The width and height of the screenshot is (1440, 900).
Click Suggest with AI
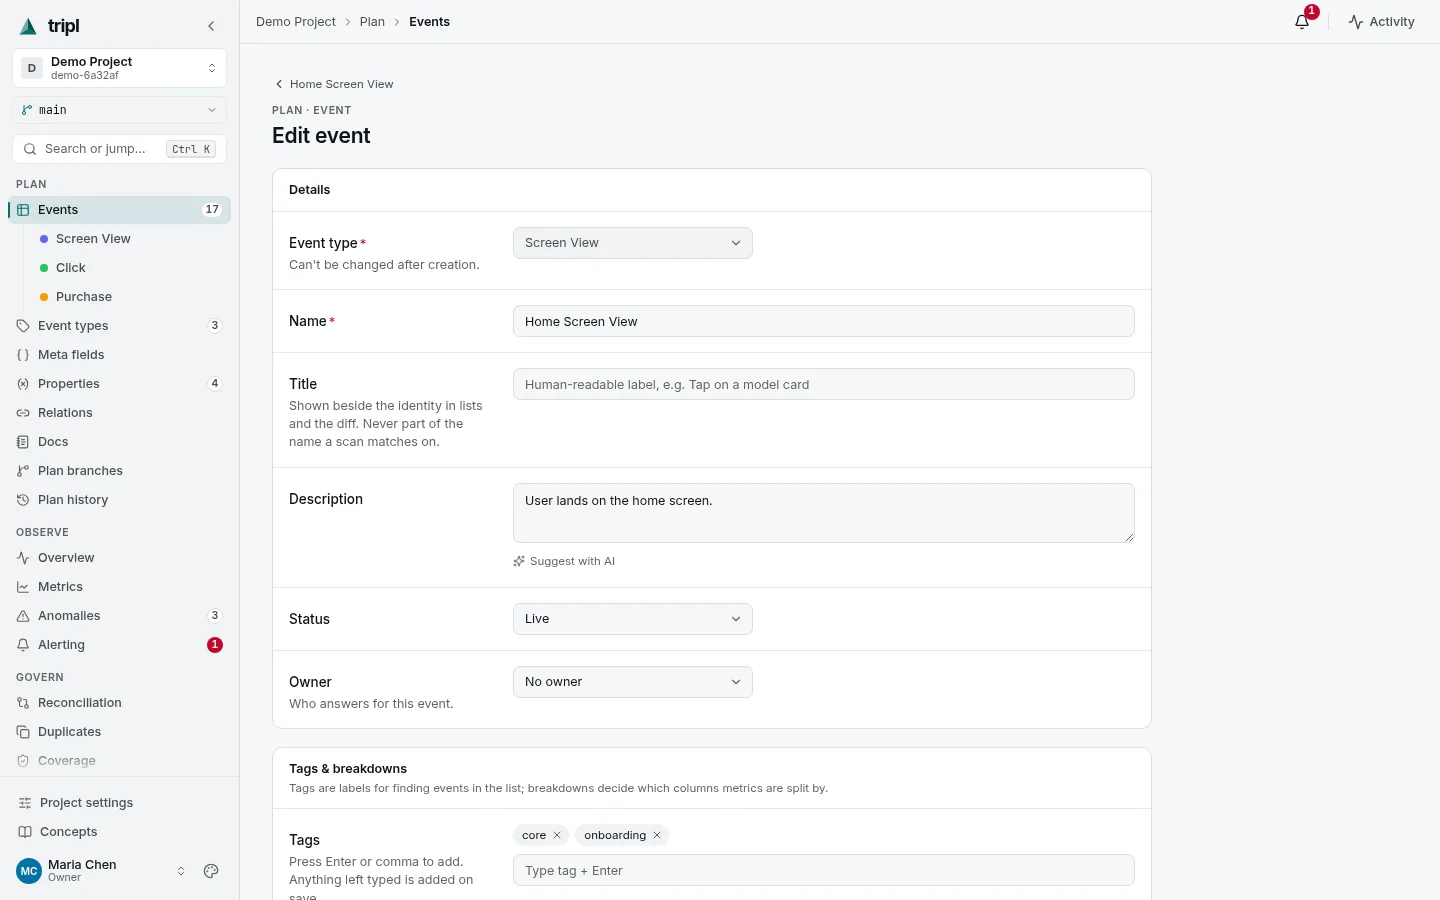pyautogui.click(x=564, y=561)
